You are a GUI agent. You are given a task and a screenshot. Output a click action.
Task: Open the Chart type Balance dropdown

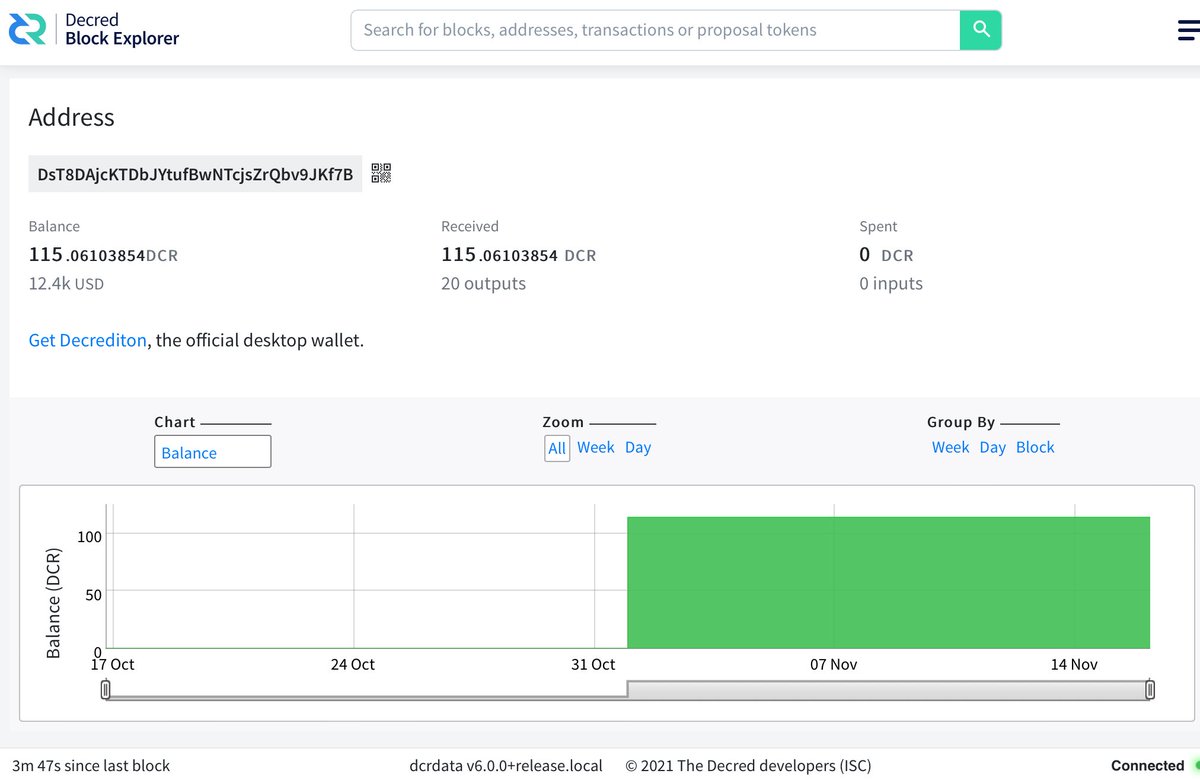212,452
